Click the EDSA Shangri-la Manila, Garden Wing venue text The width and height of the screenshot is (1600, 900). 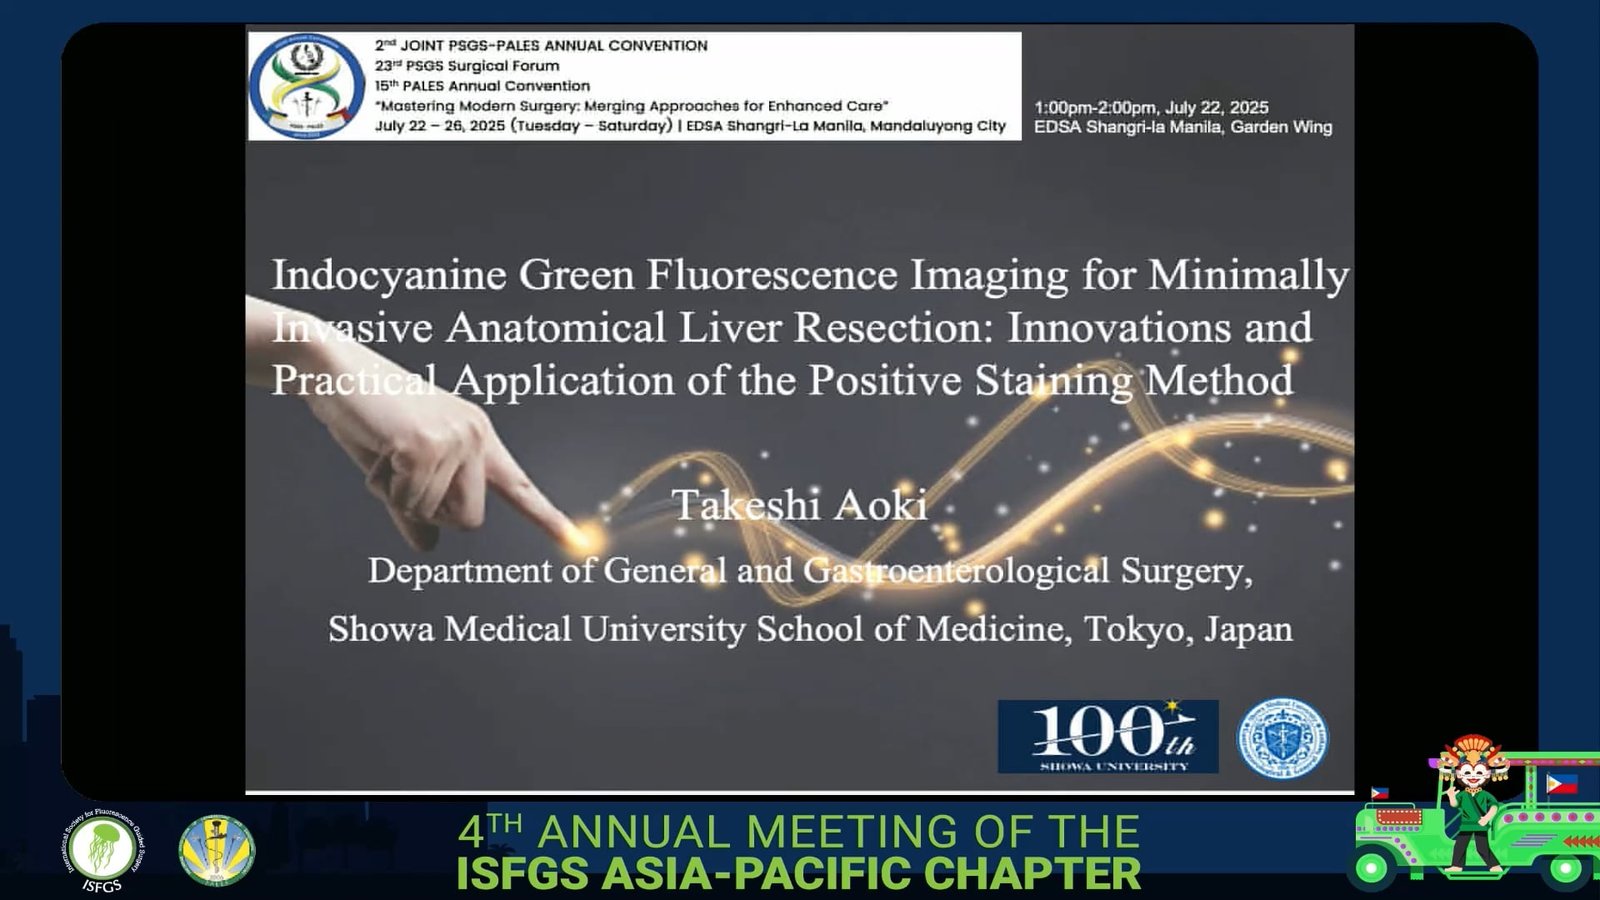[1182, 127]
